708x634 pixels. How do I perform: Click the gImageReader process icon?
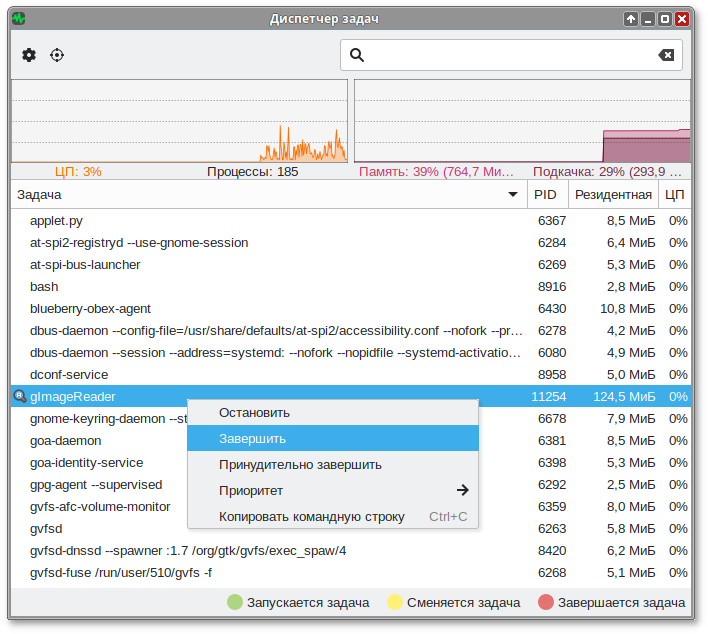tap(19, 397)
